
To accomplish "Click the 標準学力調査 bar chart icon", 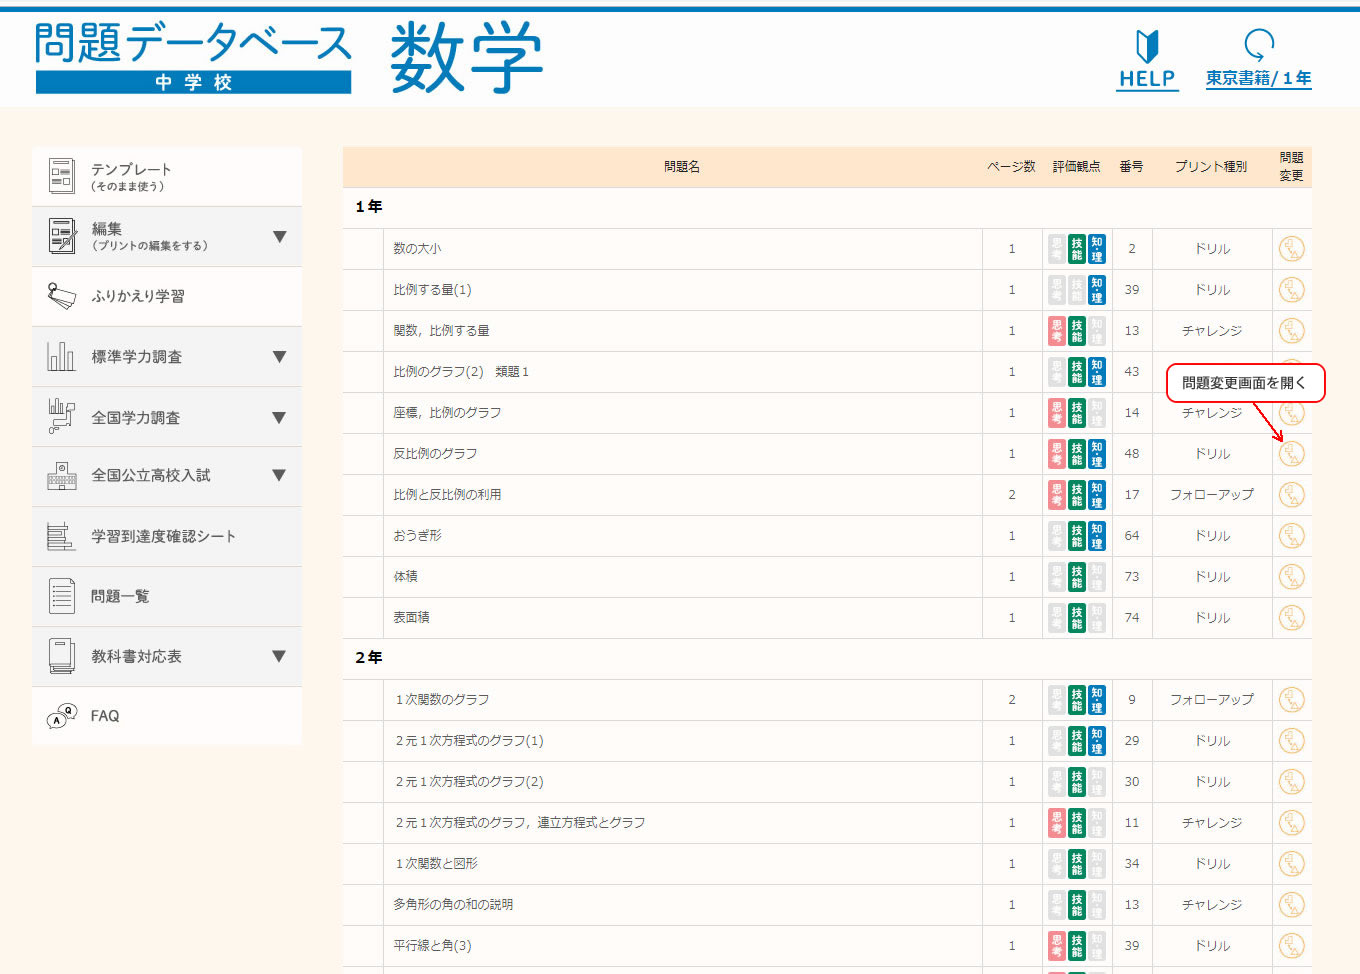I will tap(61, 356).
